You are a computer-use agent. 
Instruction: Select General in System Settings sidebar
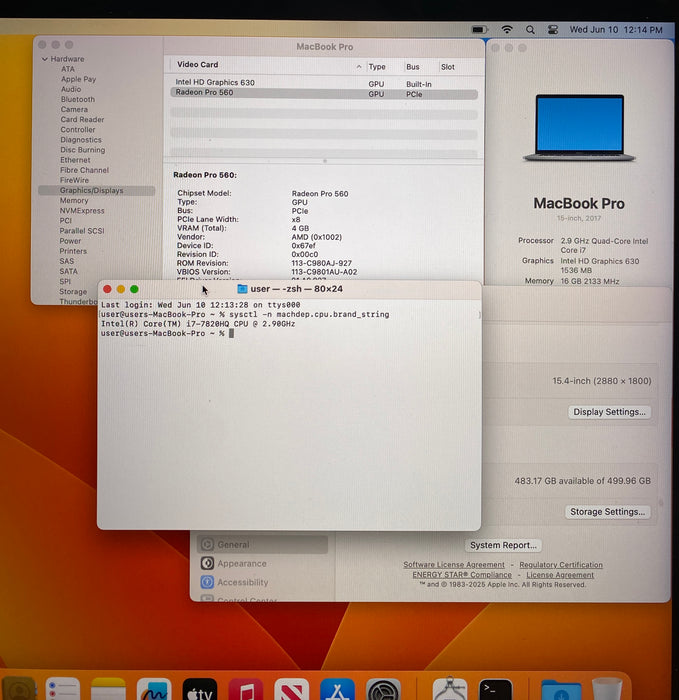point(262,545)
